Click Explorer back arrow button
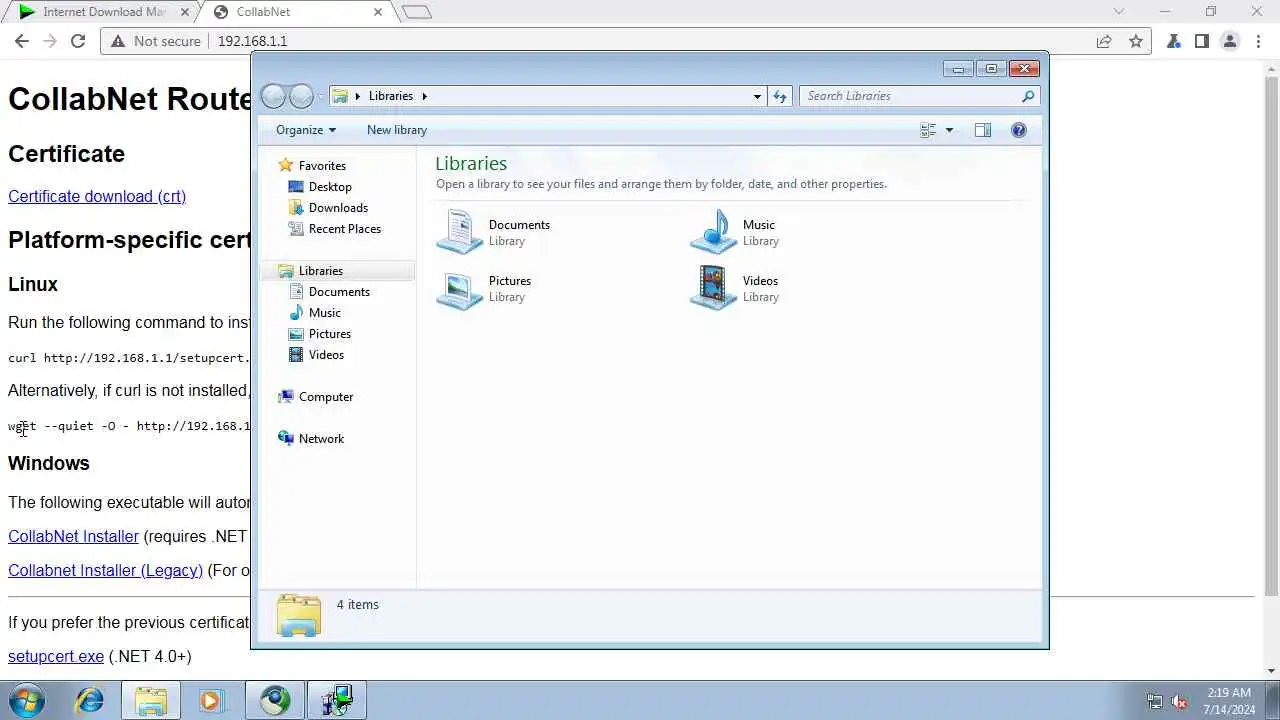This screenshot has width=1280, height=720. [x=273, y=96]
